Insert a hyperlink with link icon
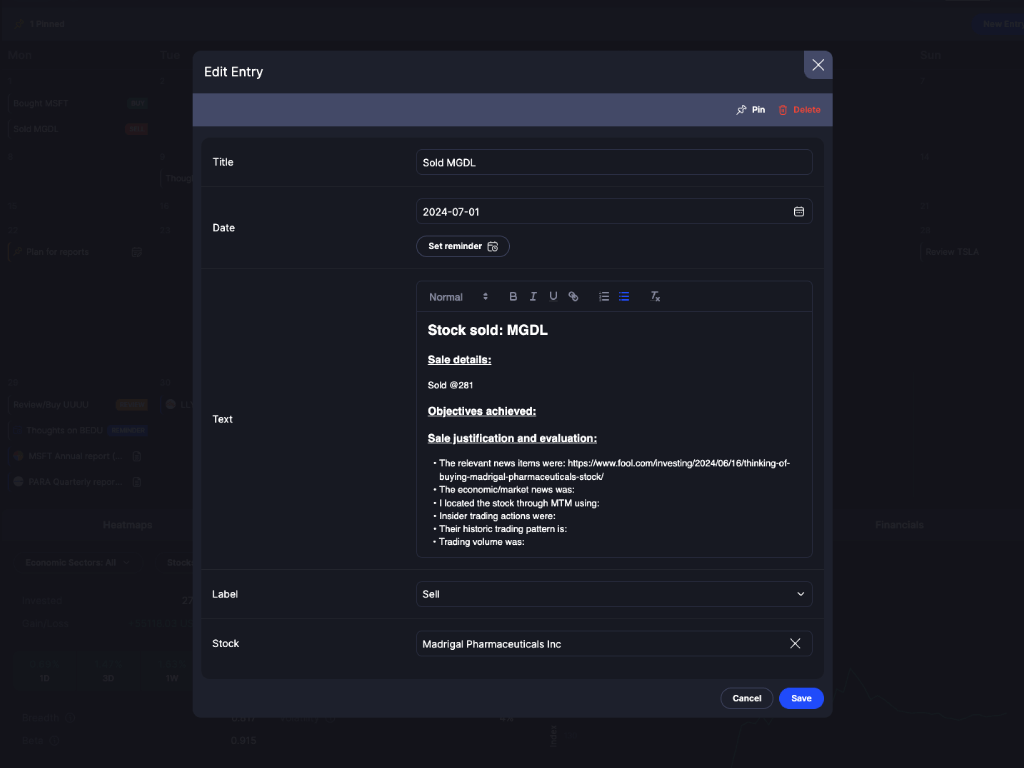This screenshot has height=768, width=1024. pyautogui.click(x=573, y=296)
